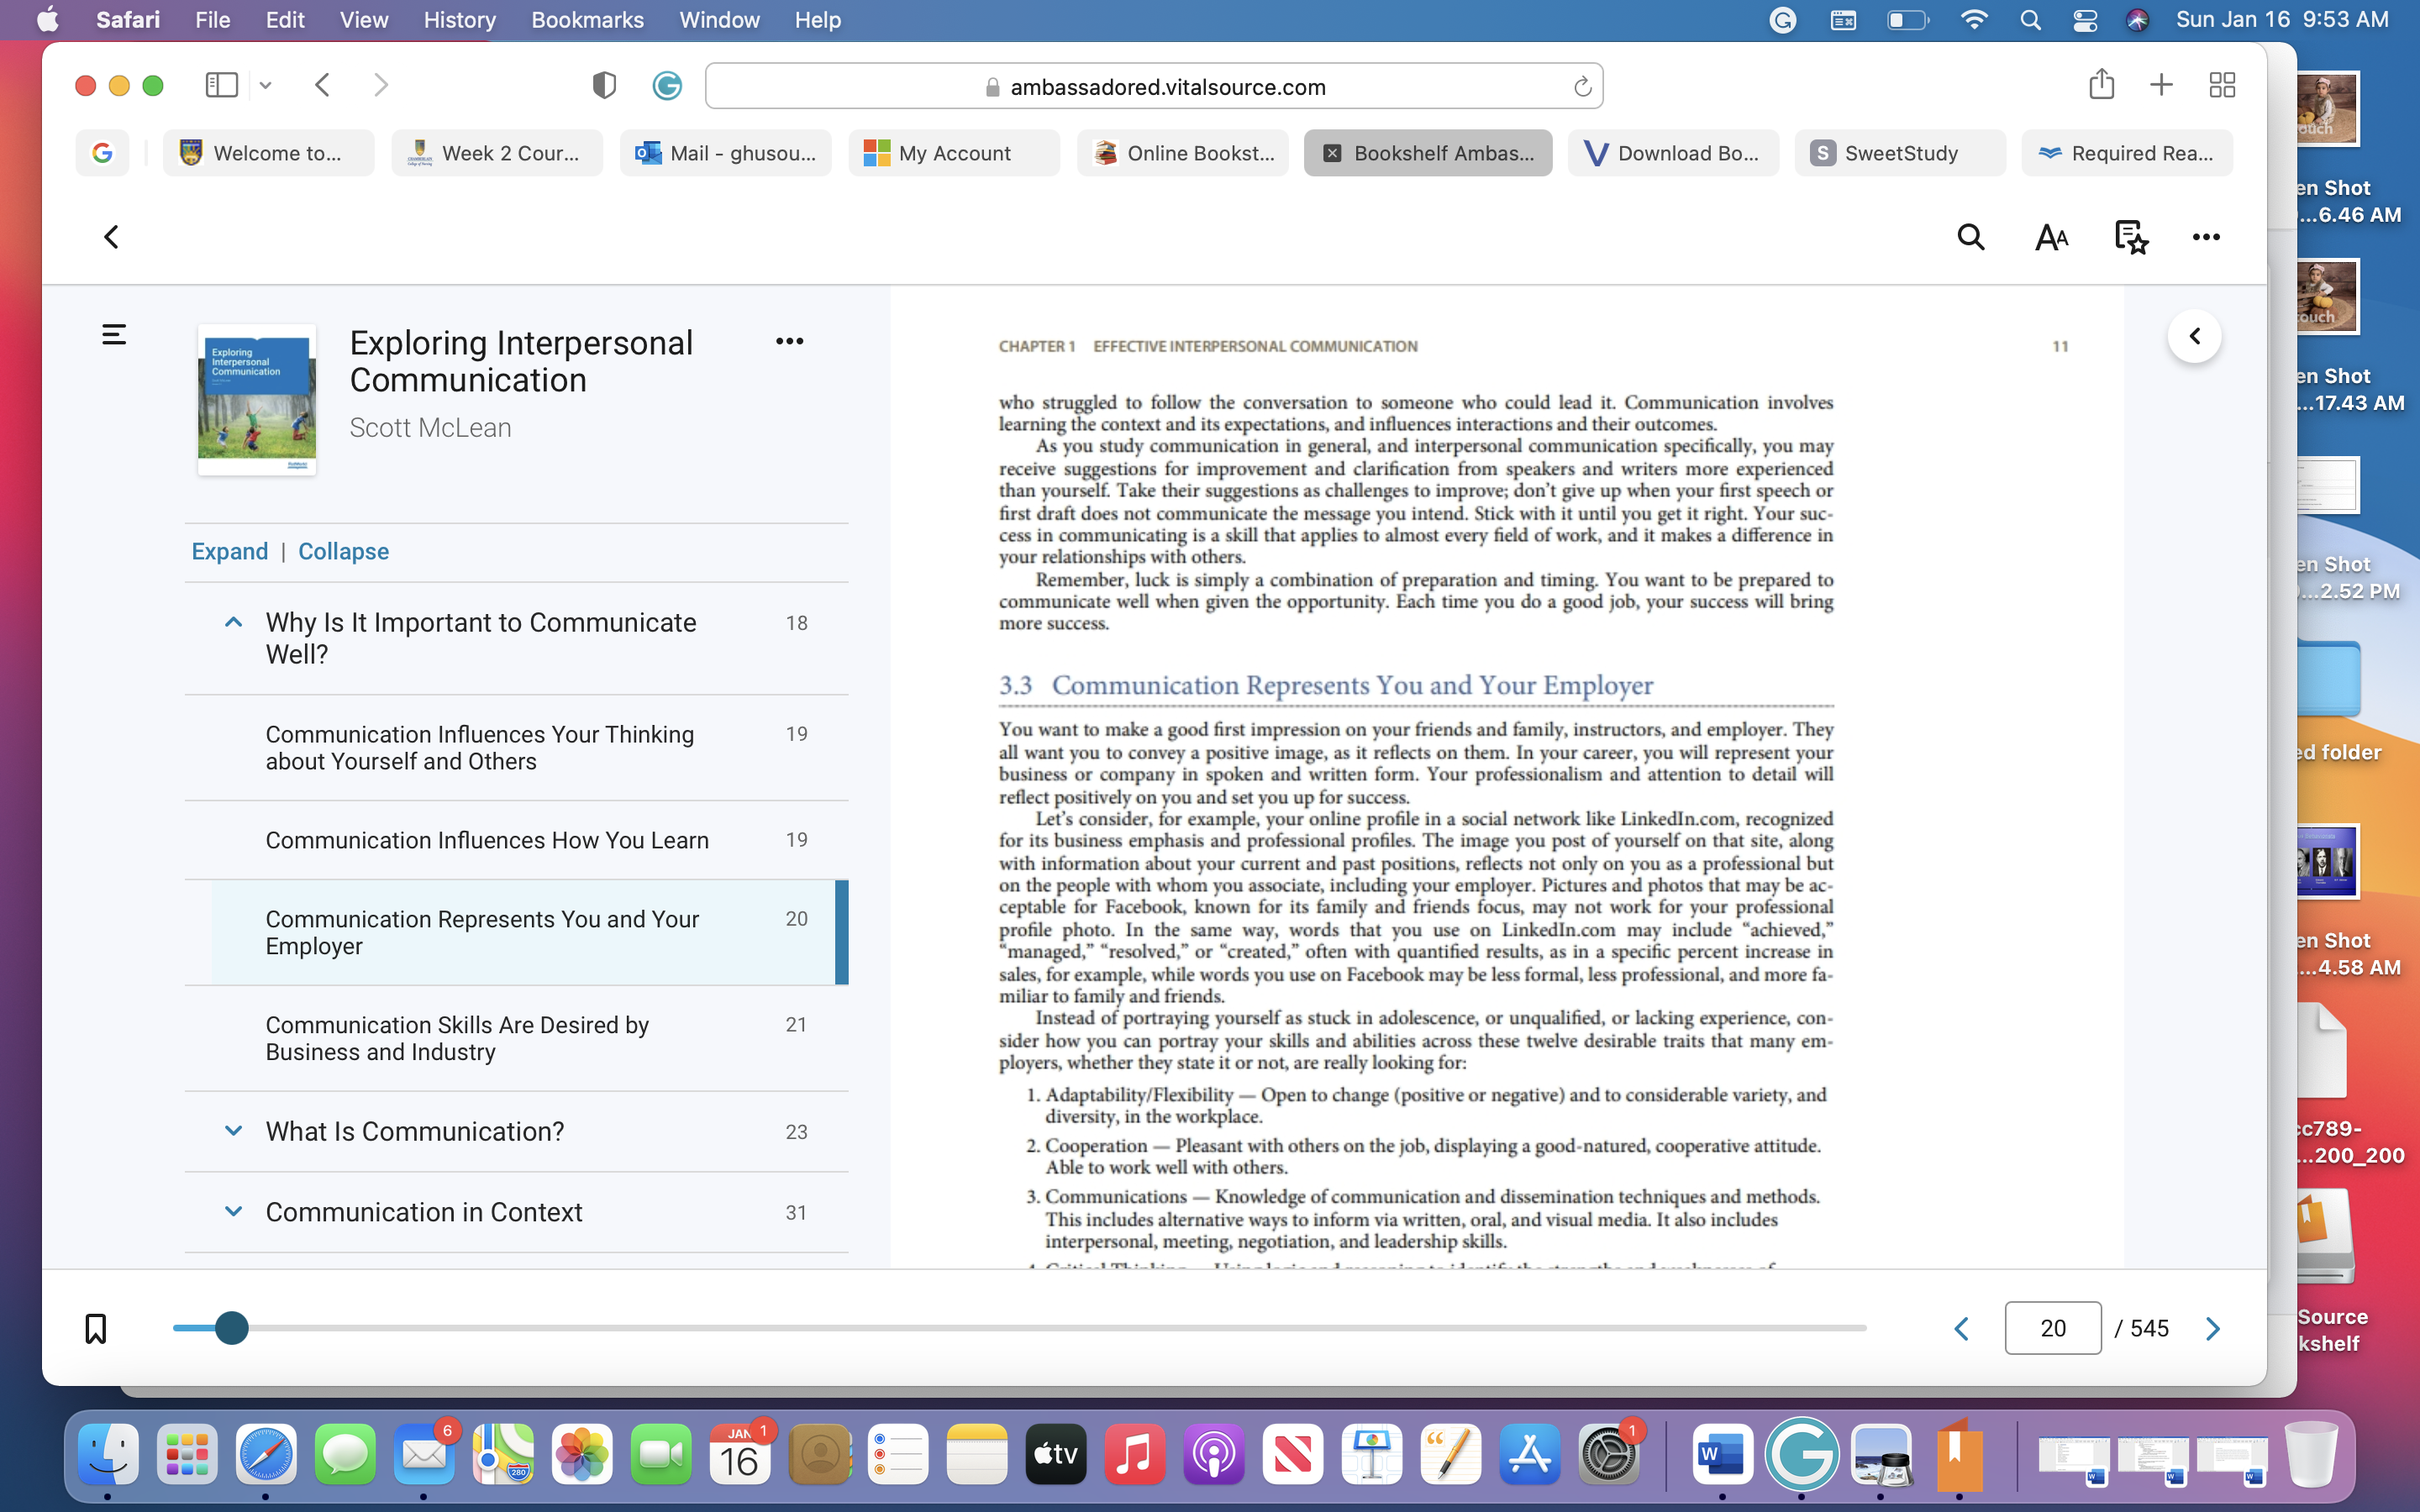2420x1512 pixels.
Task: Open the book search magnifier icon
Action: [x=1970, y=237]
